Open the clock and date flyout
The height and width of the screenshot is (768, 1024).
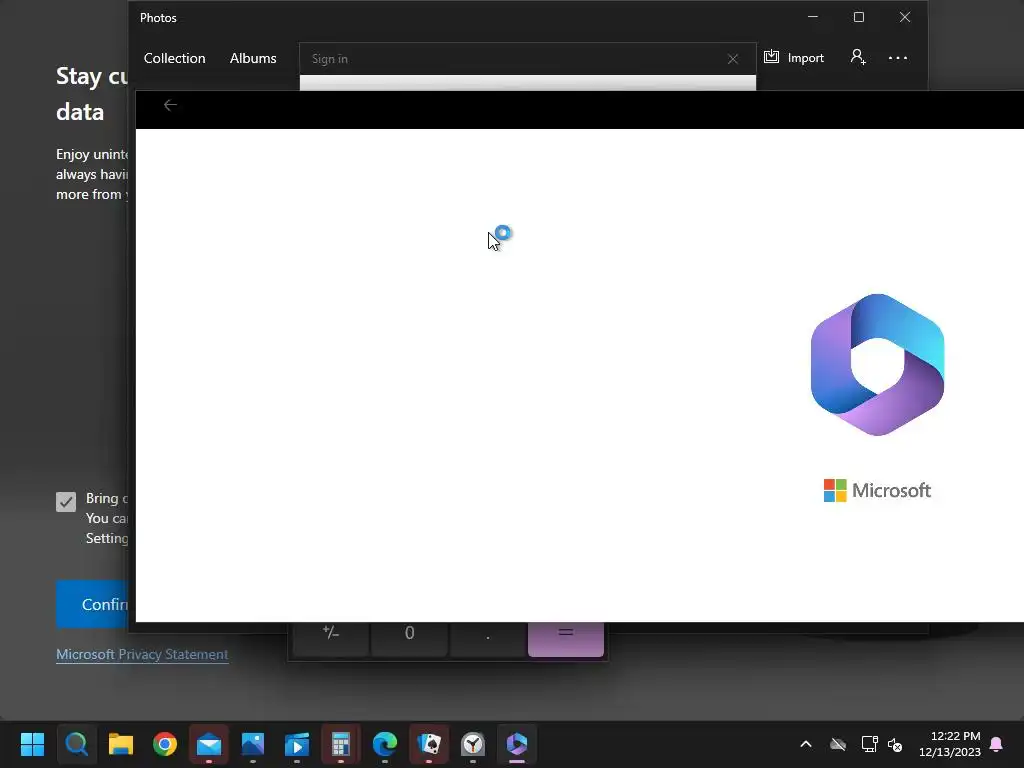[x=950, y=744]
